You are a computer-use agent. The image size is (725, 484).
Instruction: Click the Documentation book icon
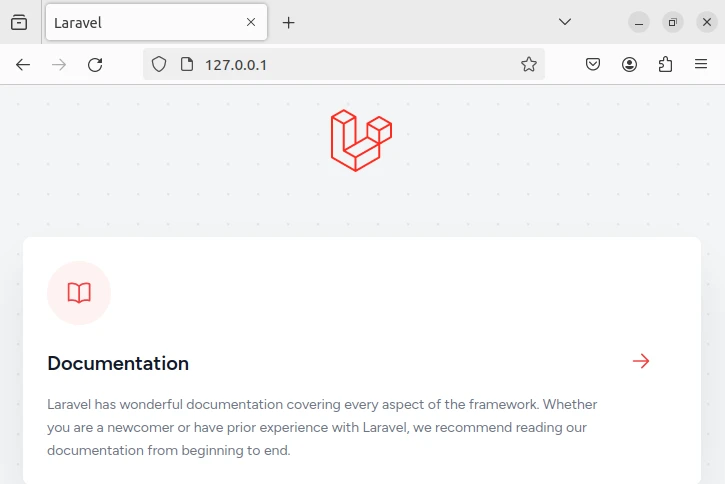click(79, 293)
